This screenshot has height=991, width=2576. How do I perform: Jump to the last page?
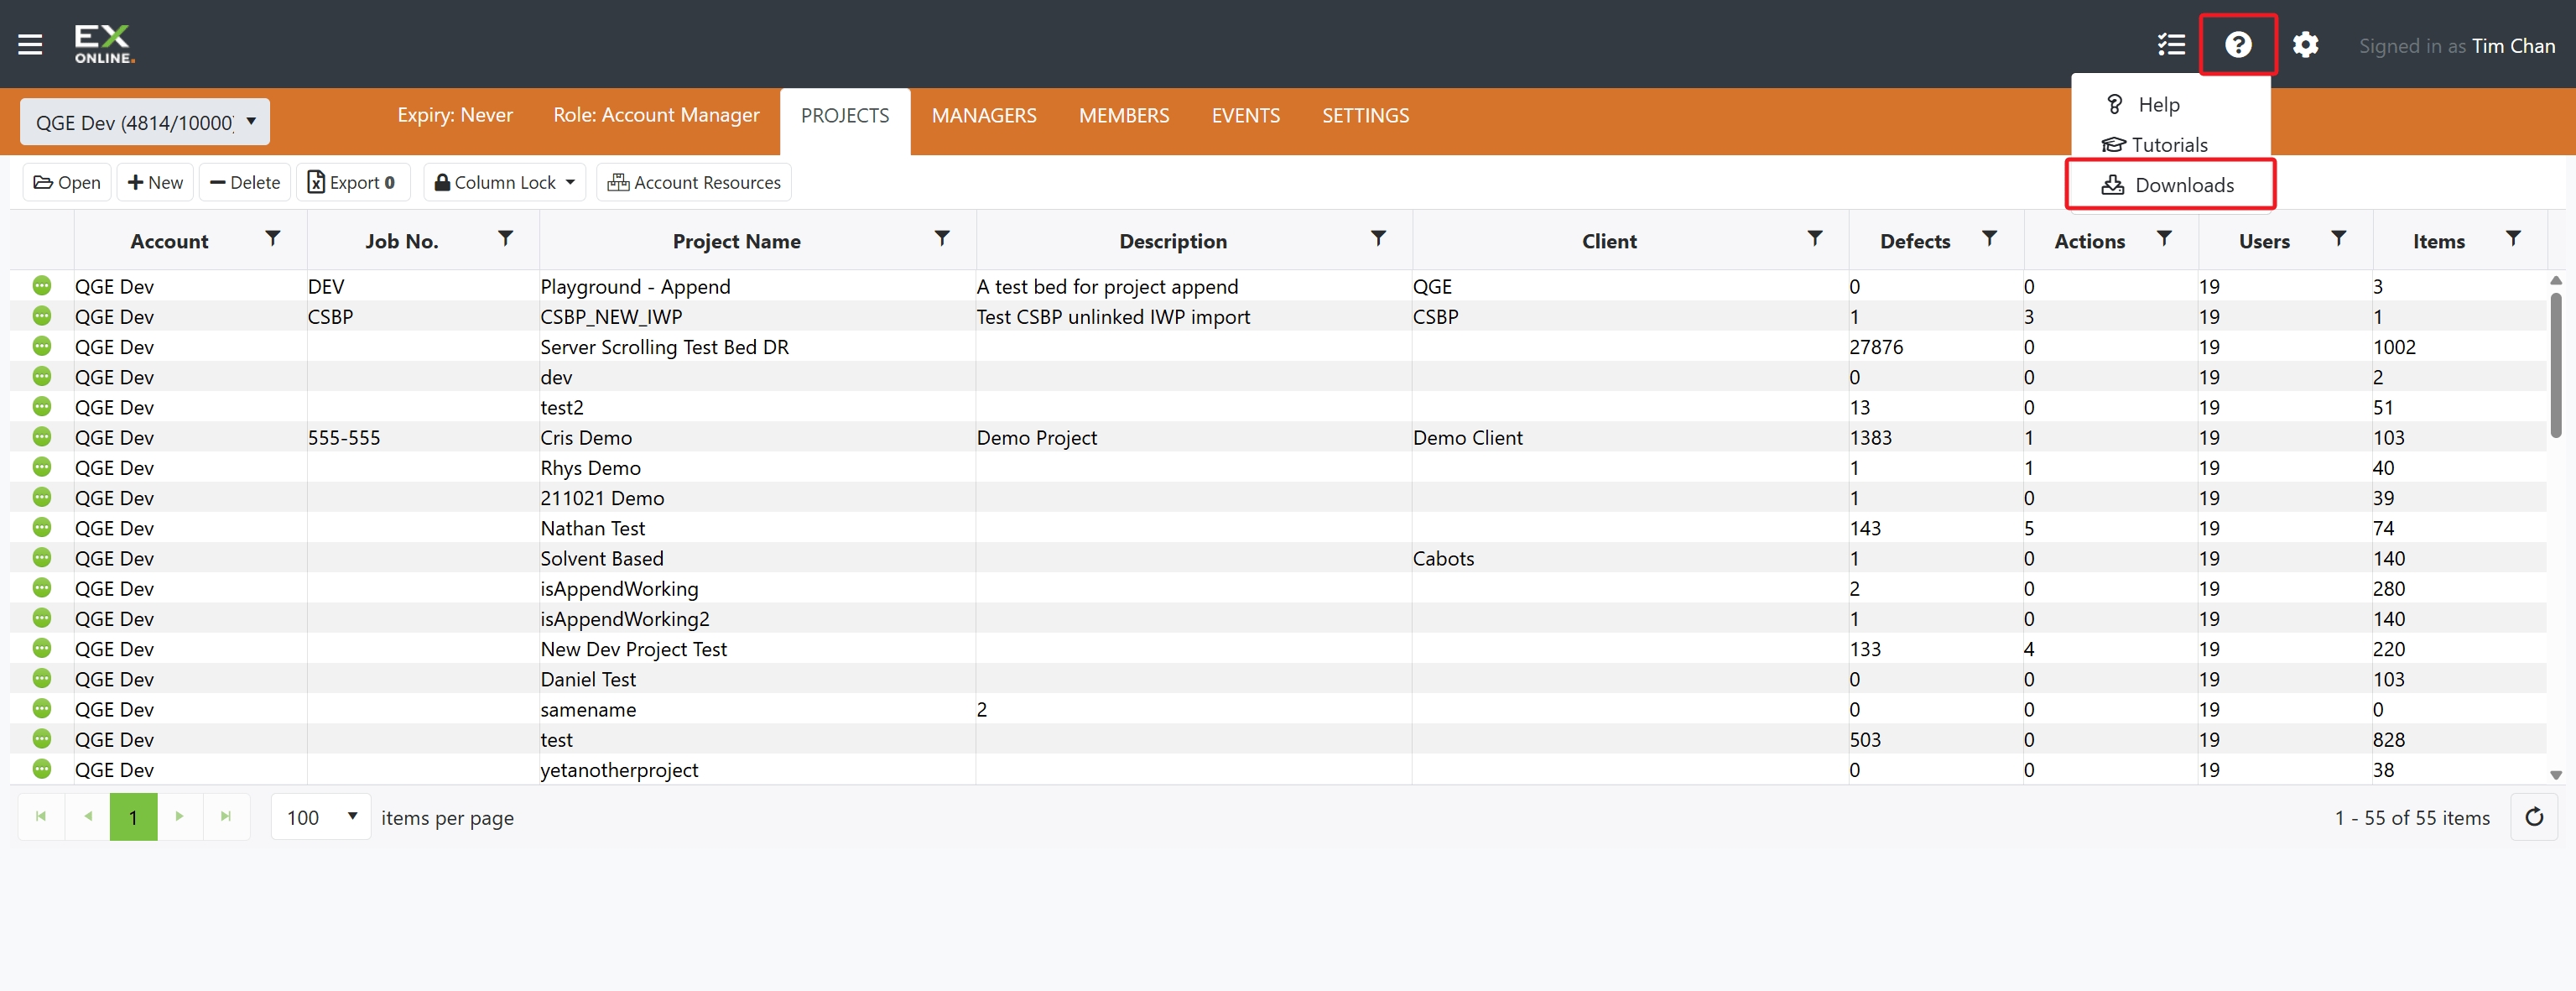(226, 817)
